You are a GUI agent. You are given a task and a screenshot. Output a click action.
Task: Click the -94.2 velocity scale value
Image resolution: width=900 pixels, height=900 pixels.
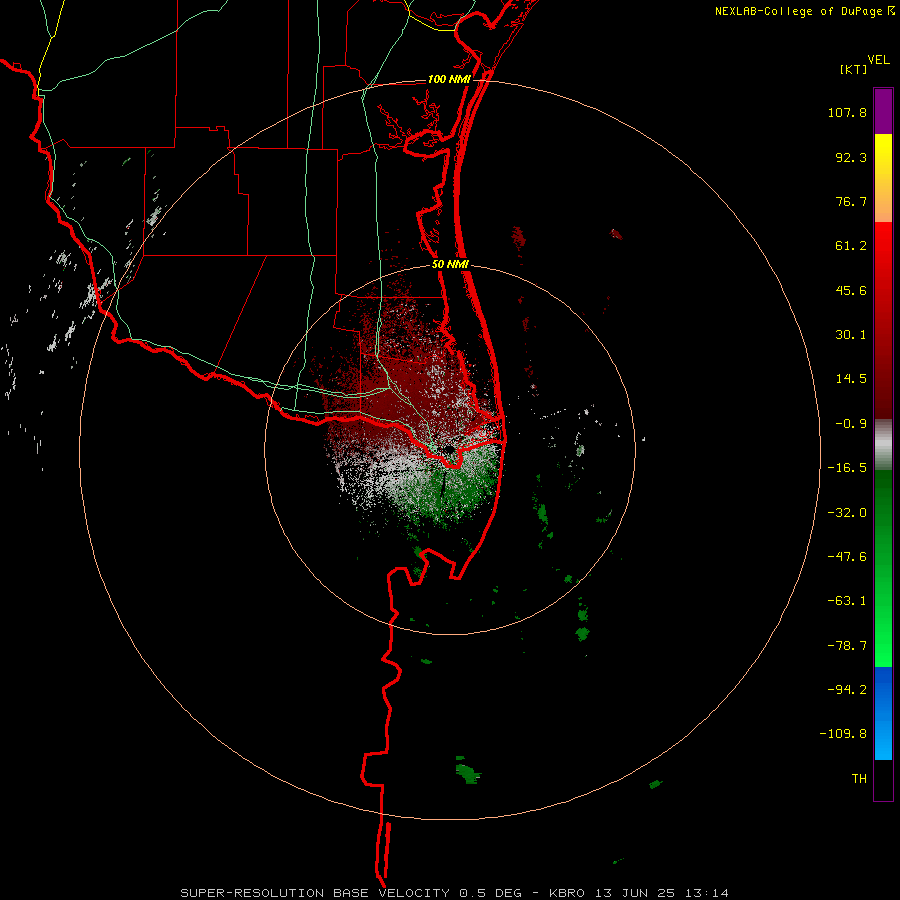[847, 690]
